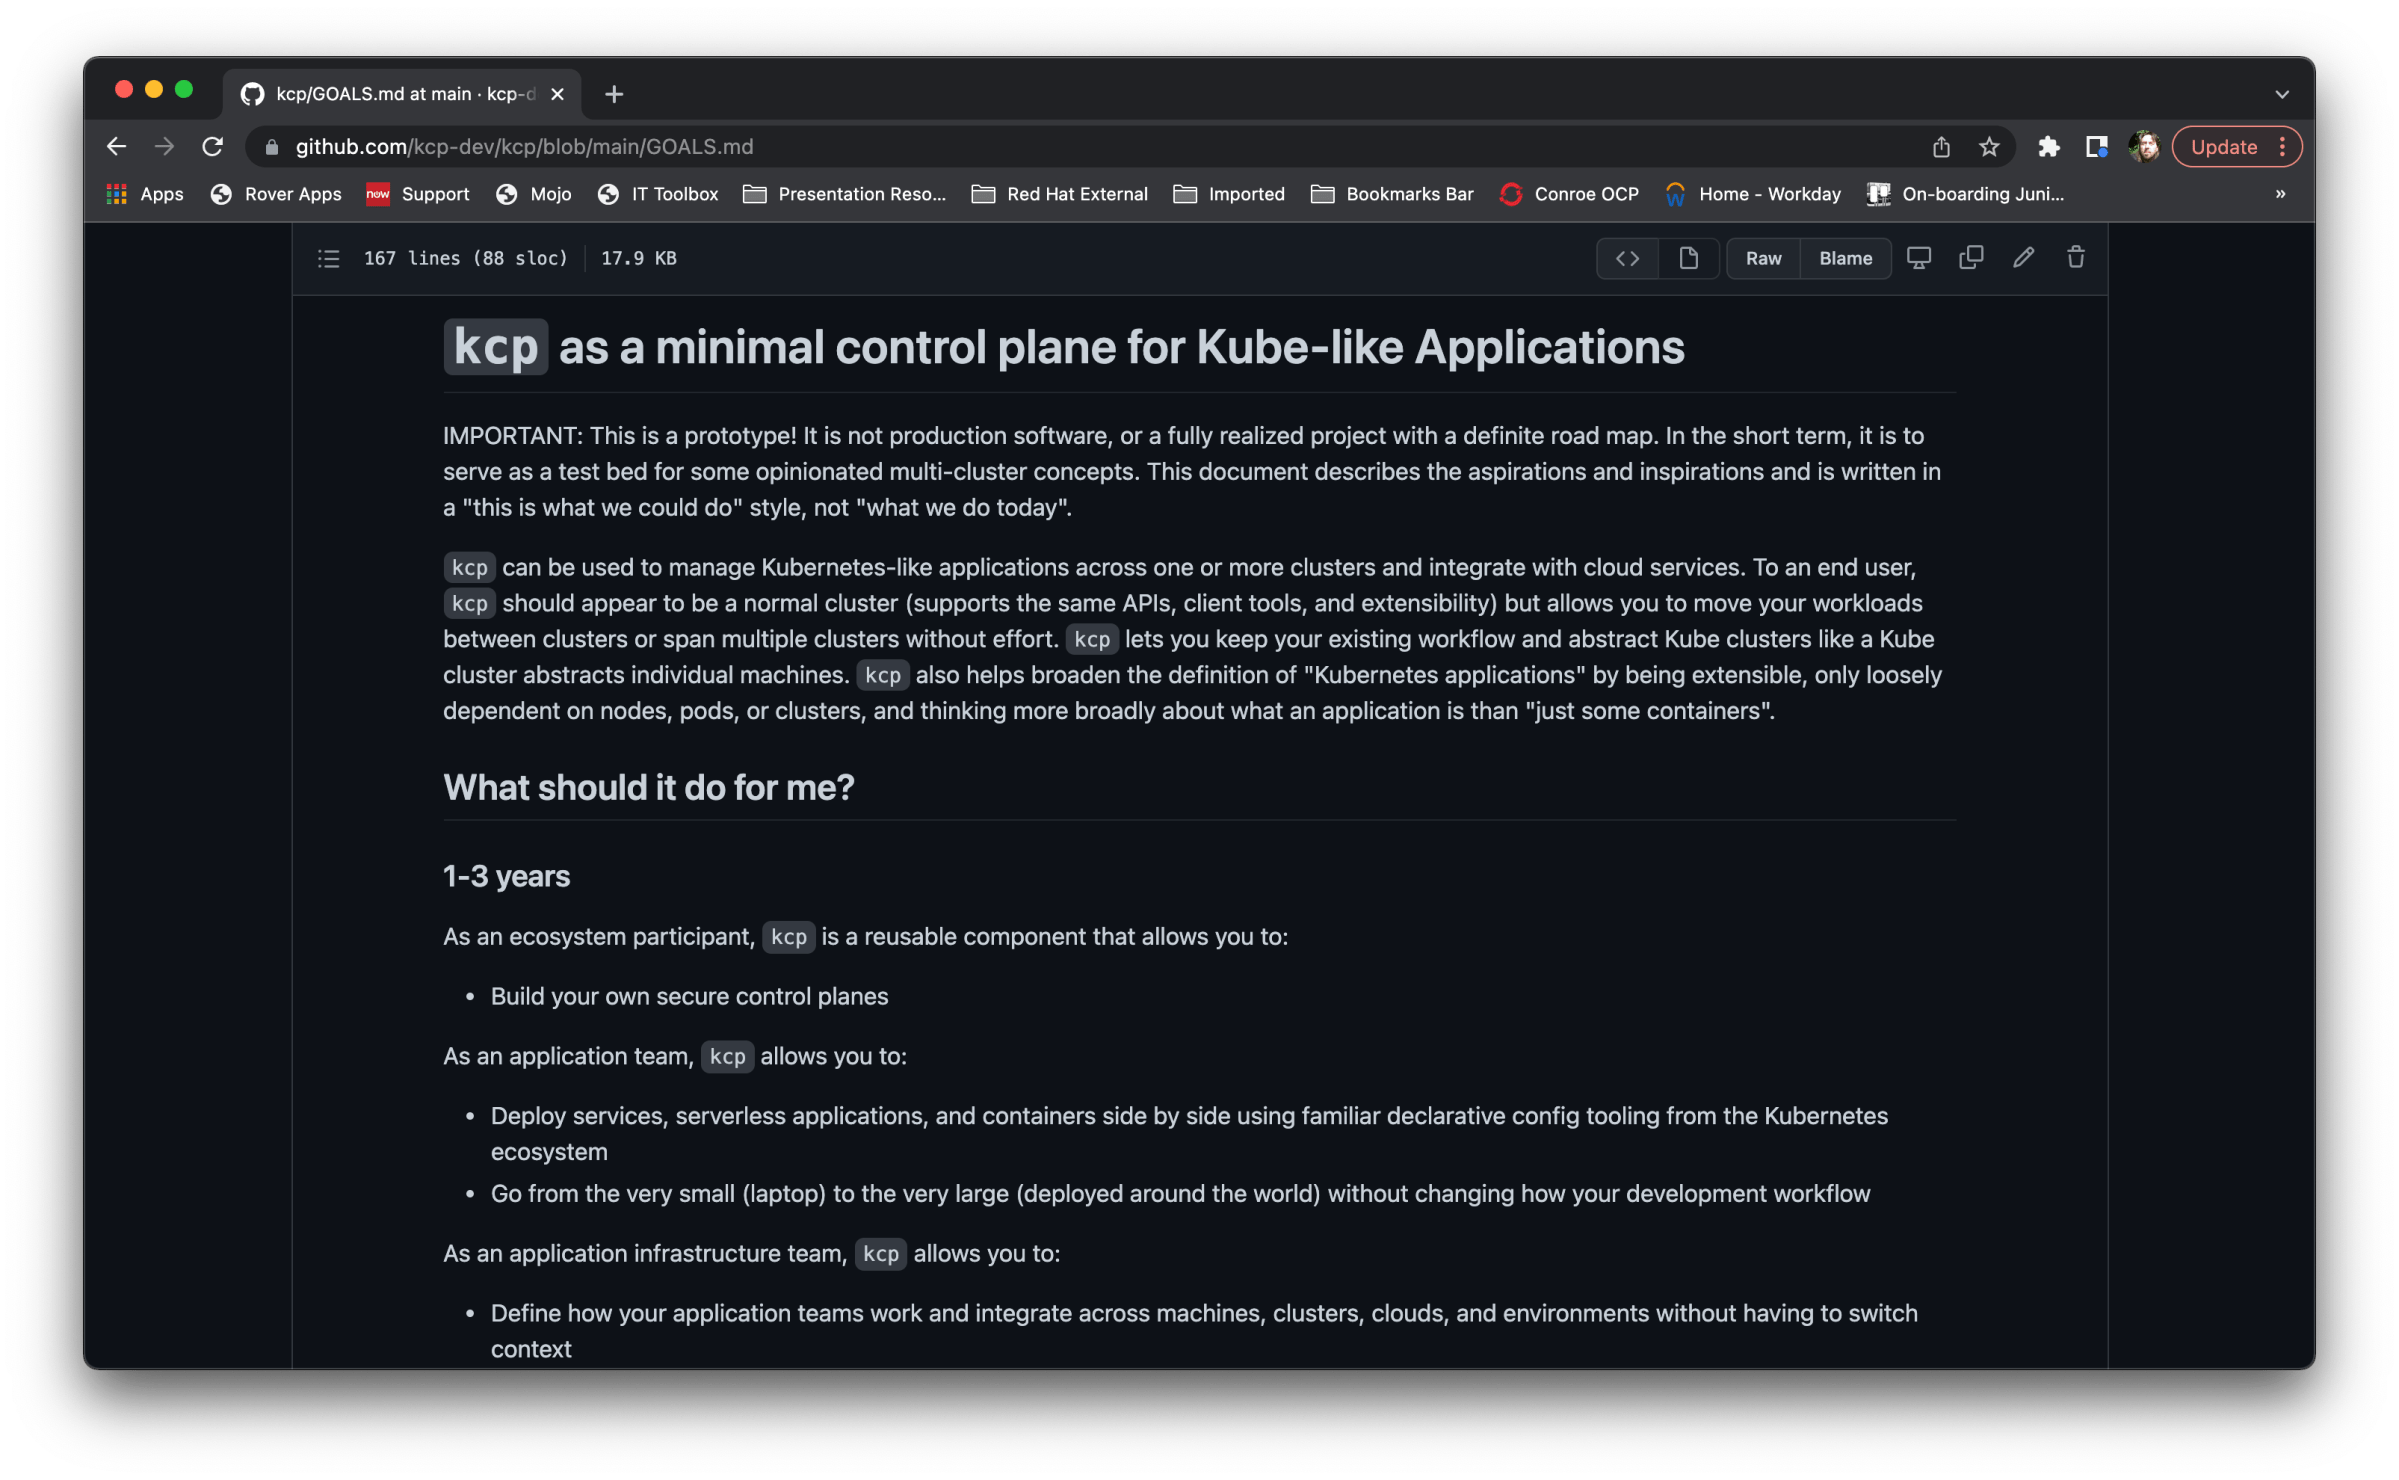Share this page from address bar
Image resolution: width=2399 pixels, height=1480 pixels.
[1941, 147]
